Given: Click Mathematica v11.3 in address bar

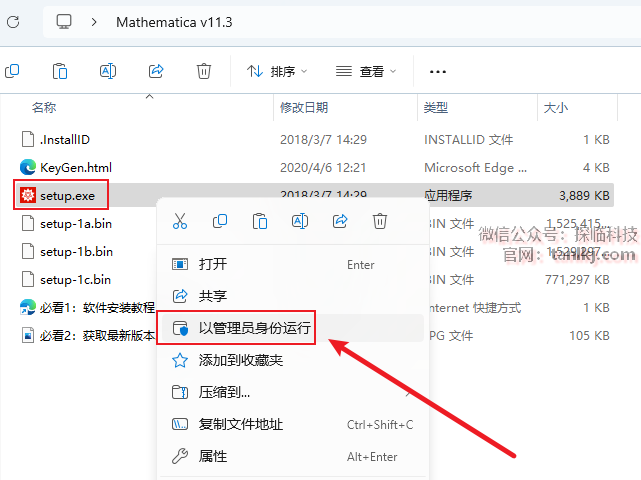Looking at the screenshot, I should click(x=174, y=22).
